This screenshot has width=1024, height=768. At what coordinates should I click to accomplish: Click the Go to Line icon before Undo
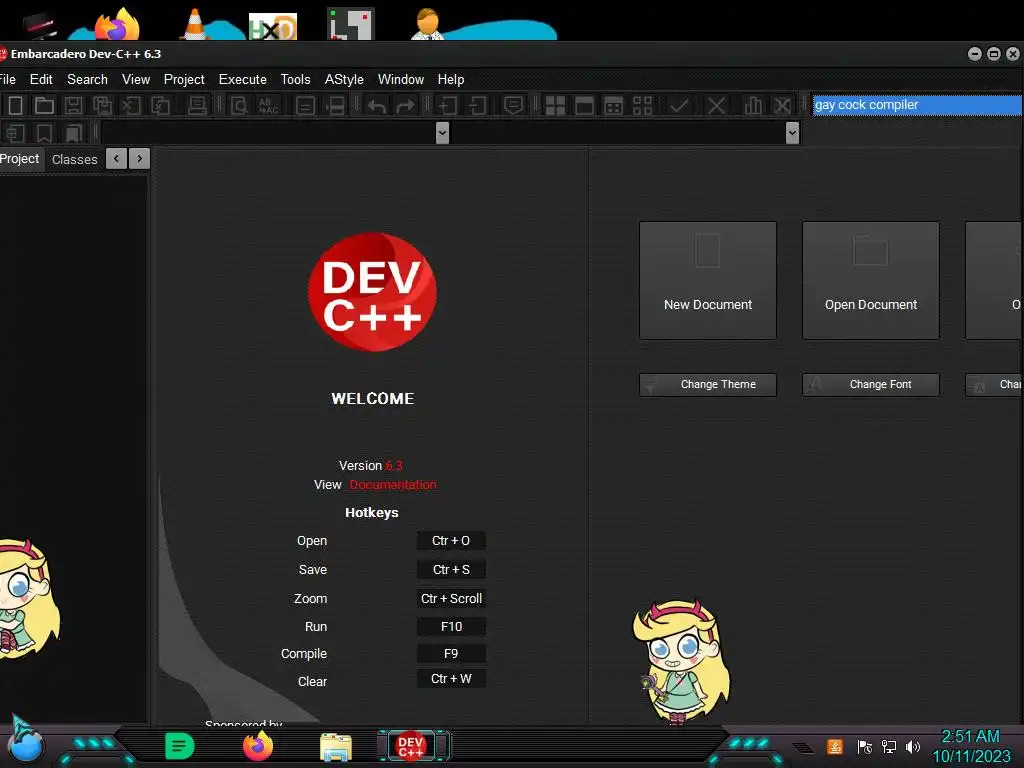click(x=335, y=105)
